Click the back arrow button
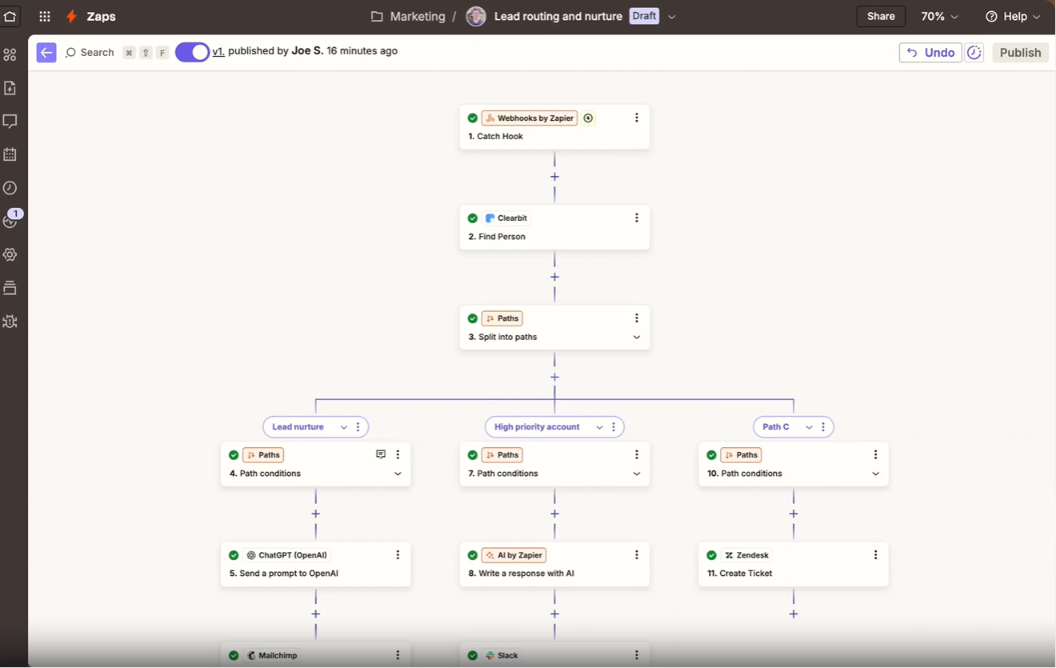The width and height of the screenshot is (1056, 668). pyautogui.click(x=46, y=53)
